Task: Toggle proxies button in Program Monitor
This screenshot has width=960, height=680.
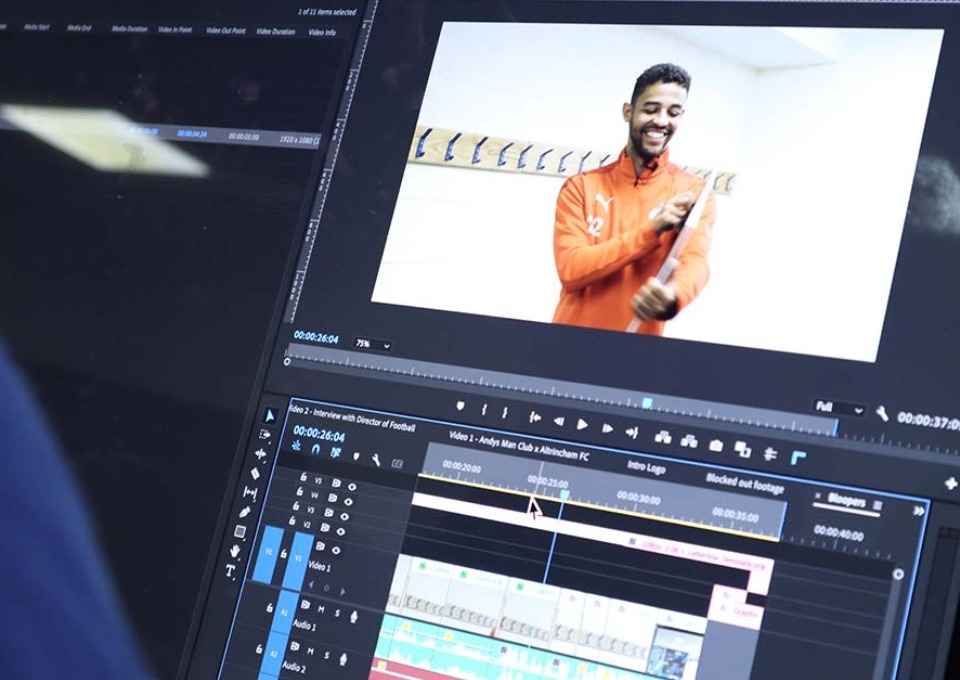Action: (770, 454)
